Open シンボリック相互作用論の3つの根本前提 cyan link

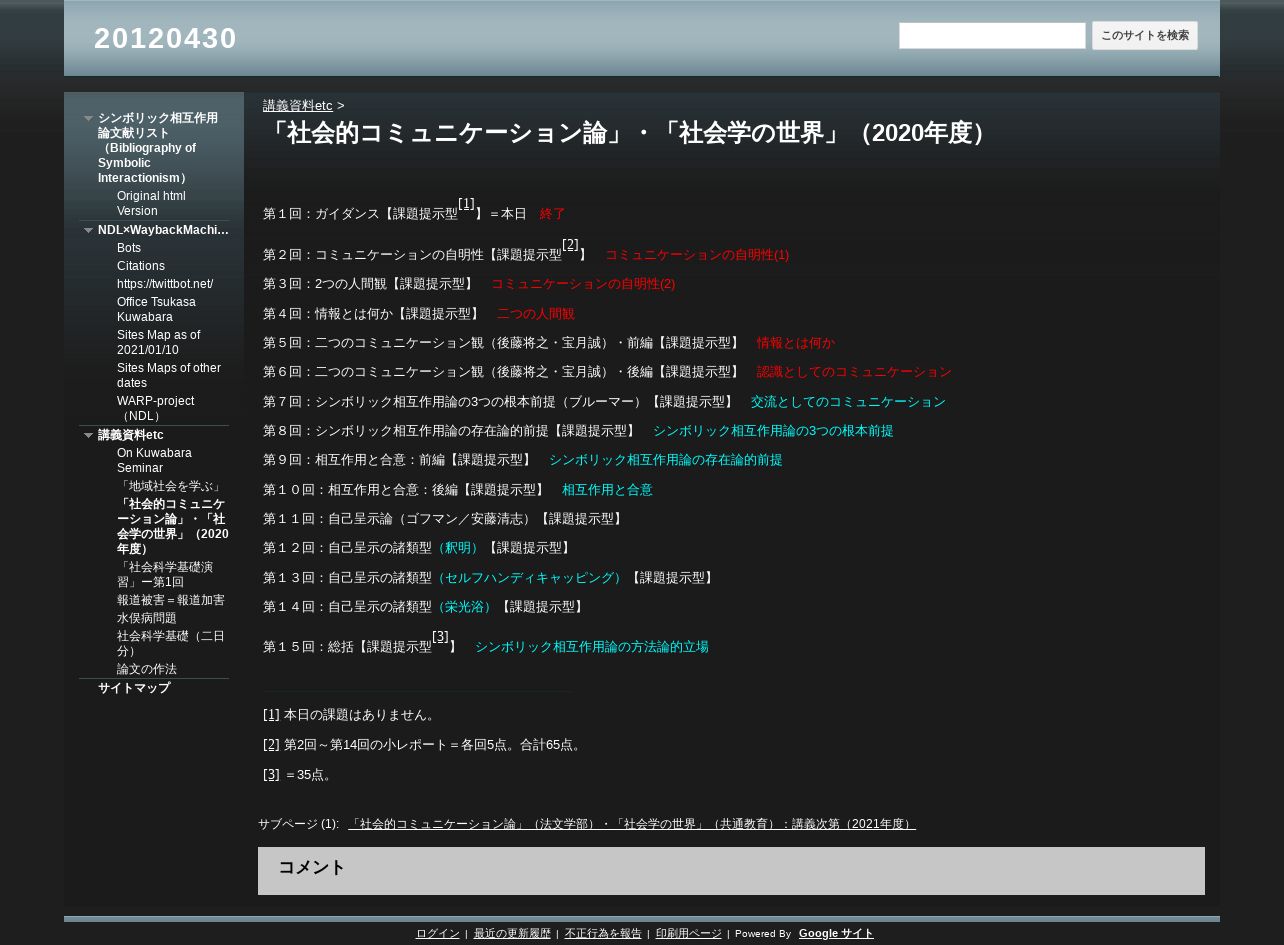click(x=773, y=431)
